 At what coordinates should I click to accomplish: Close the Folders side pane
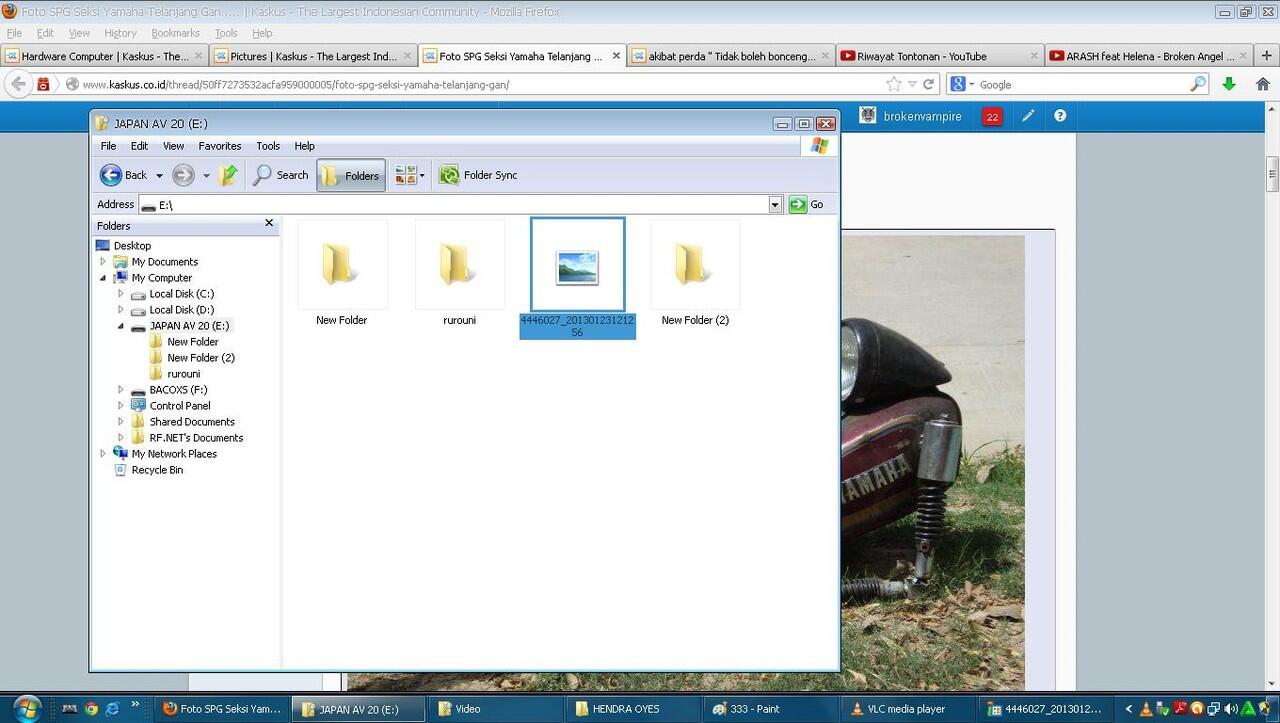pos(269,224)
